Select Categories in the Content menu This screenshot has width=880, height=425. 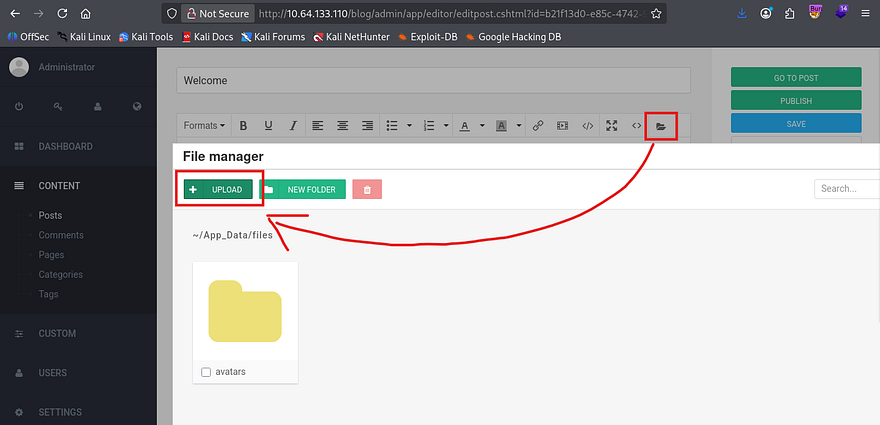point(60,274)
